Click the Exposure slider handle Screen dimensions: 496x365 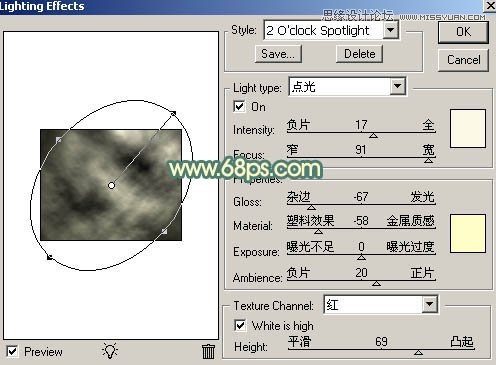tap(361, 257)
